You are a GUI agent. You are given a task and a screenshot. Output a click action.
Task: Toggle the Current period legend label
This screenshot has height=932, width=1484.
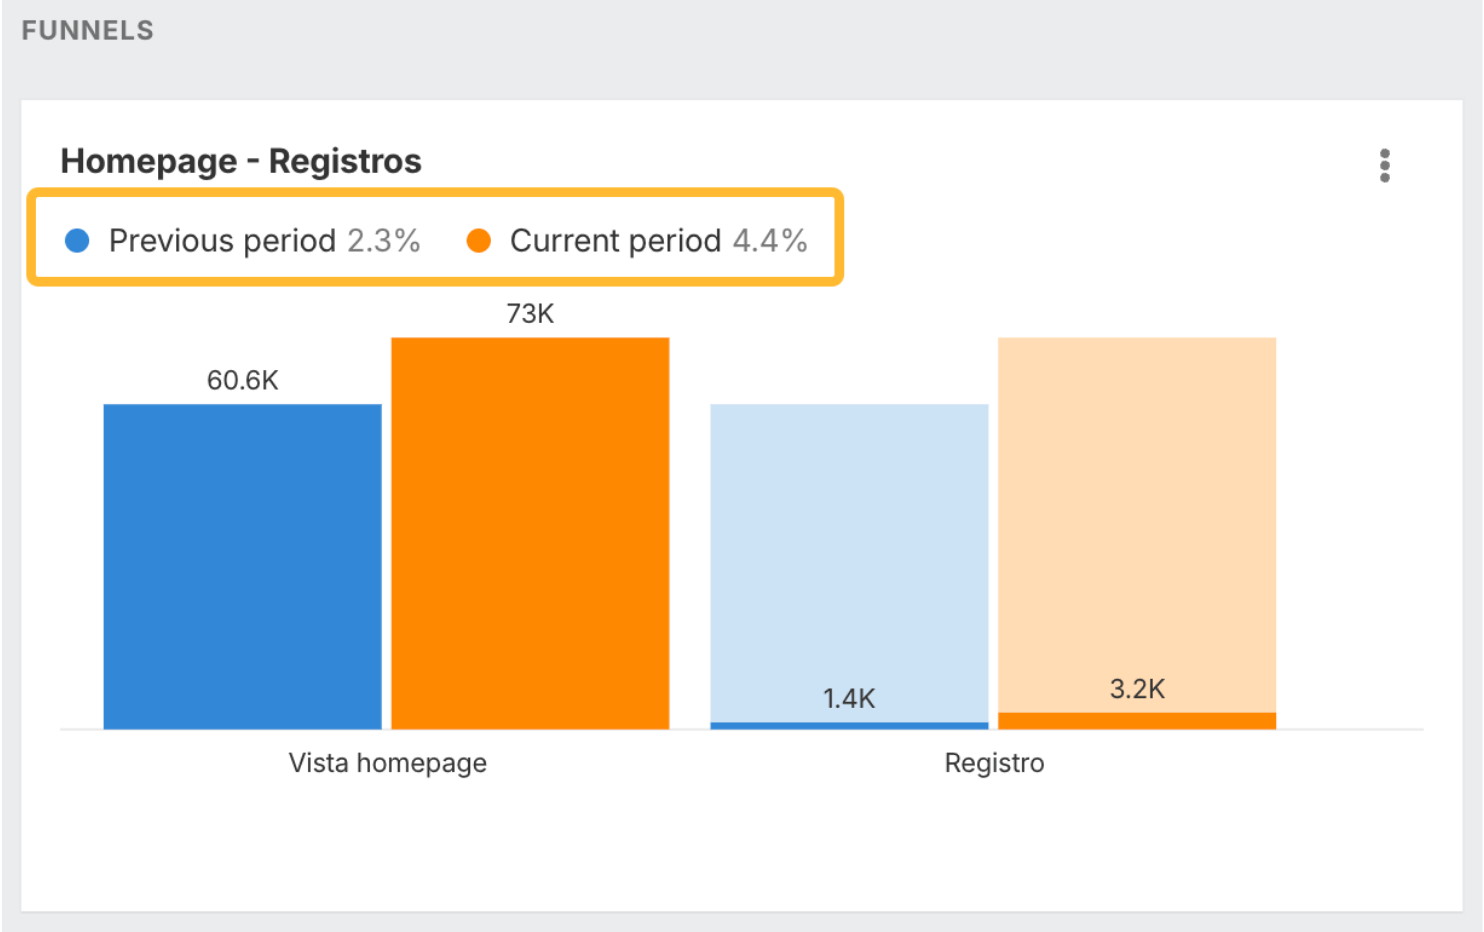click(615, 241)
